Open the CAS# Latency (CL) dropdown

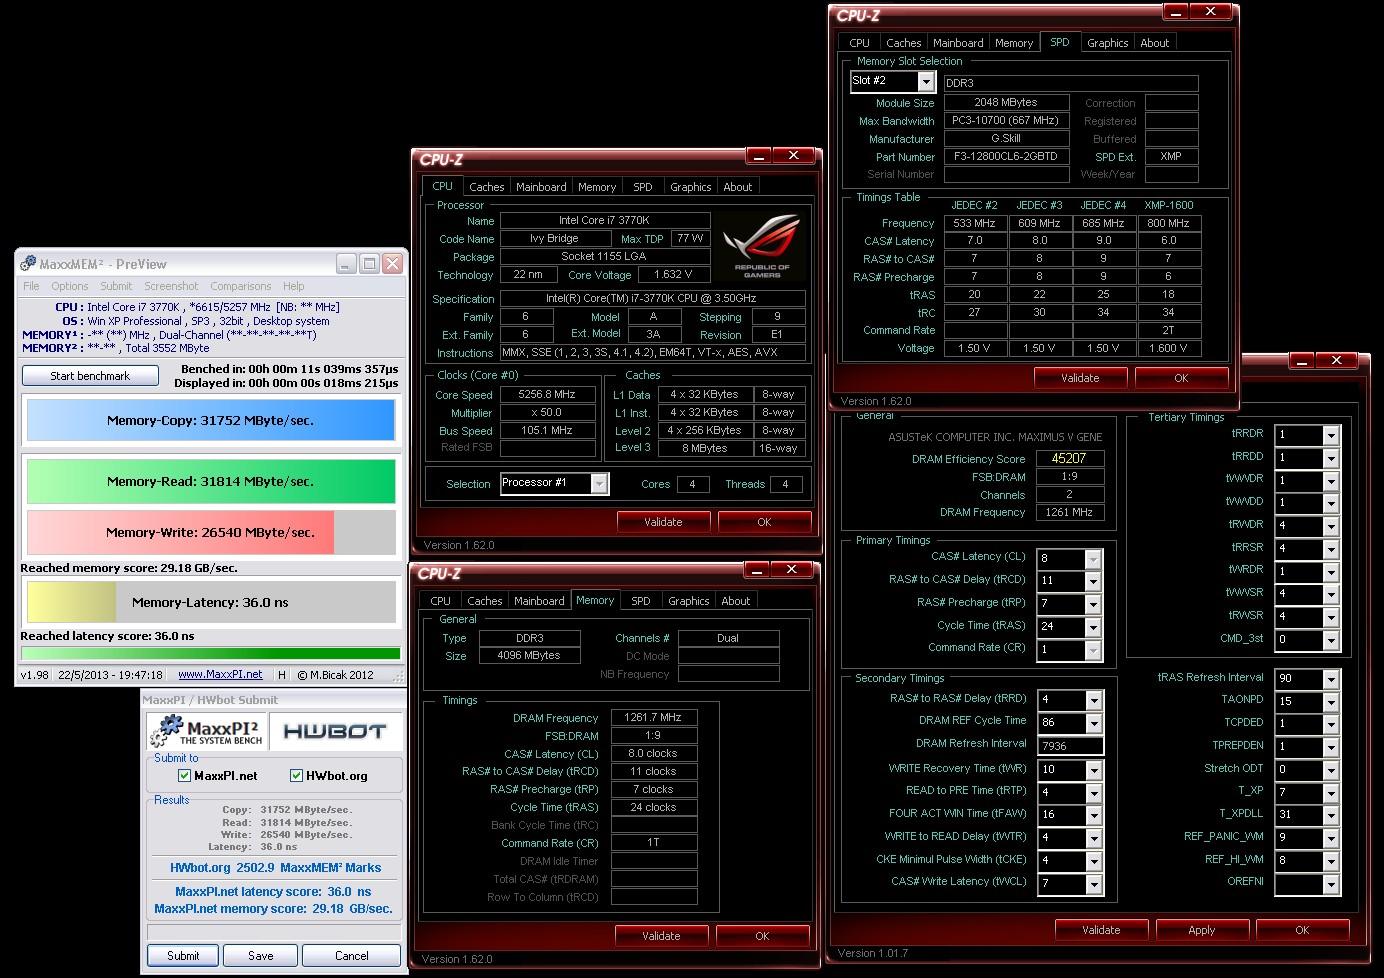click(1093, 559)
